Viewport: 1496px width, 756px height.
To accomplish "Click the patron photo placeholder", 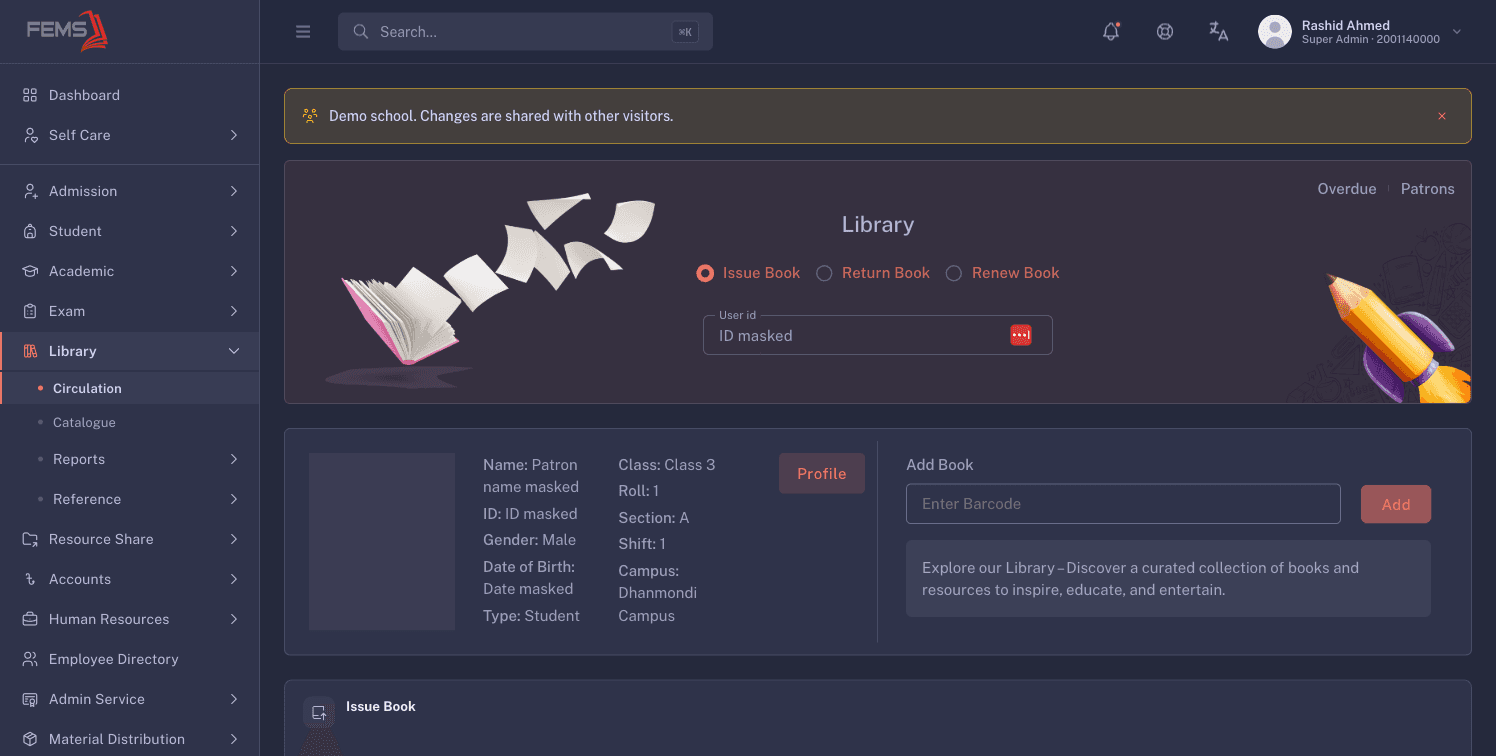I will pos(382,542).
